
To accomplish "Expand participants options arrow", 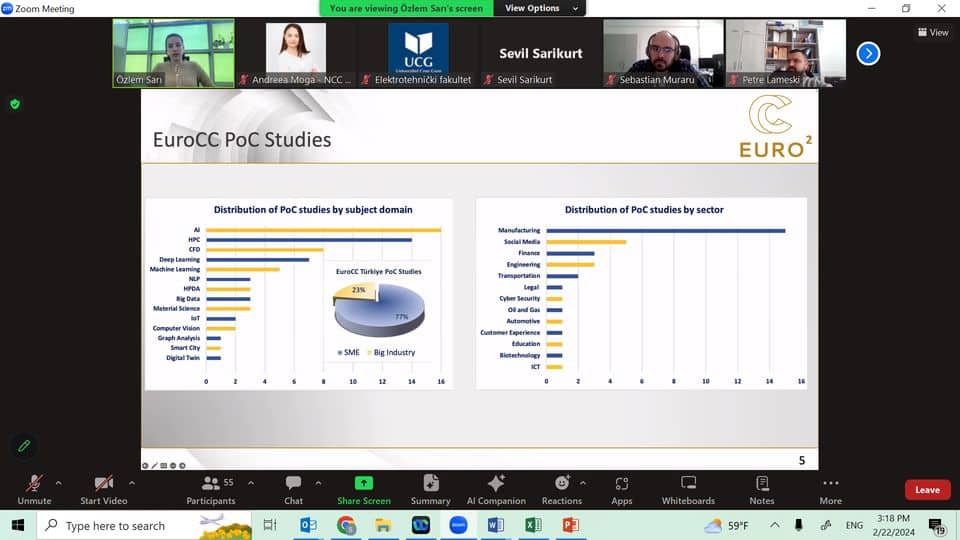I will pos(251,483).
